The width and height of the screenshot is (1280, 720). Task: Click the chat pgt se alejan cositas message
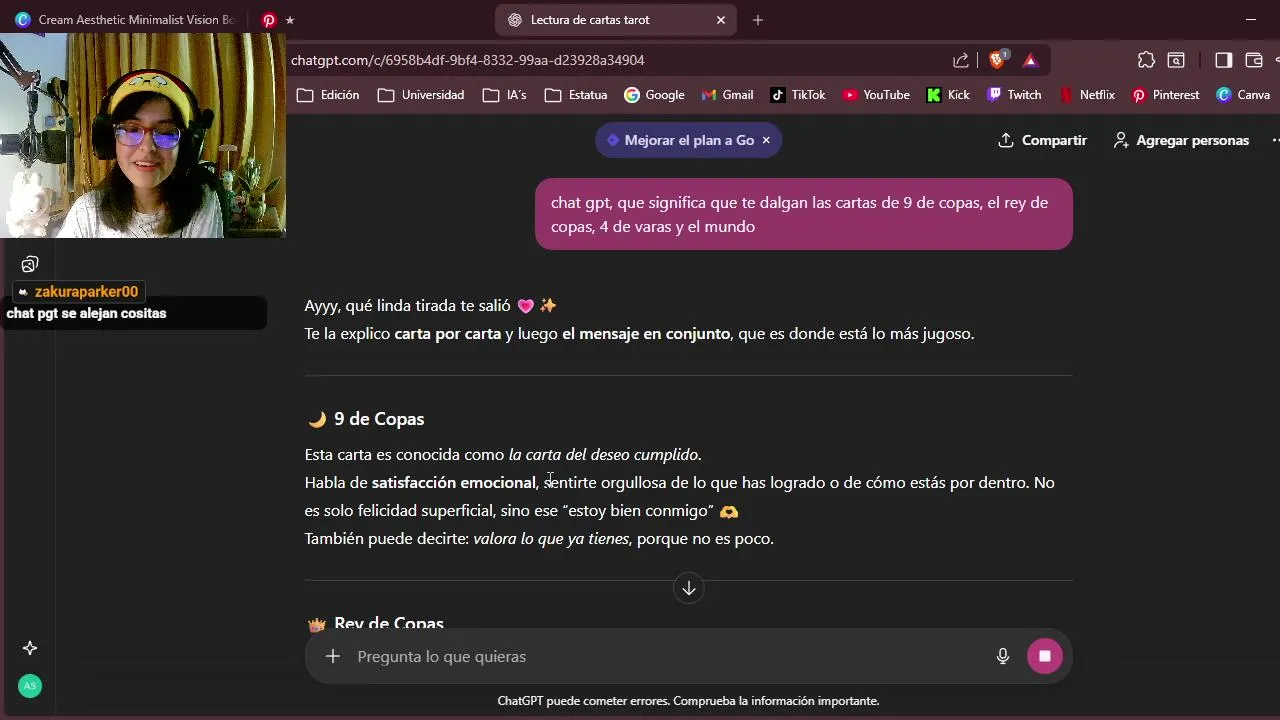point(86,313)
